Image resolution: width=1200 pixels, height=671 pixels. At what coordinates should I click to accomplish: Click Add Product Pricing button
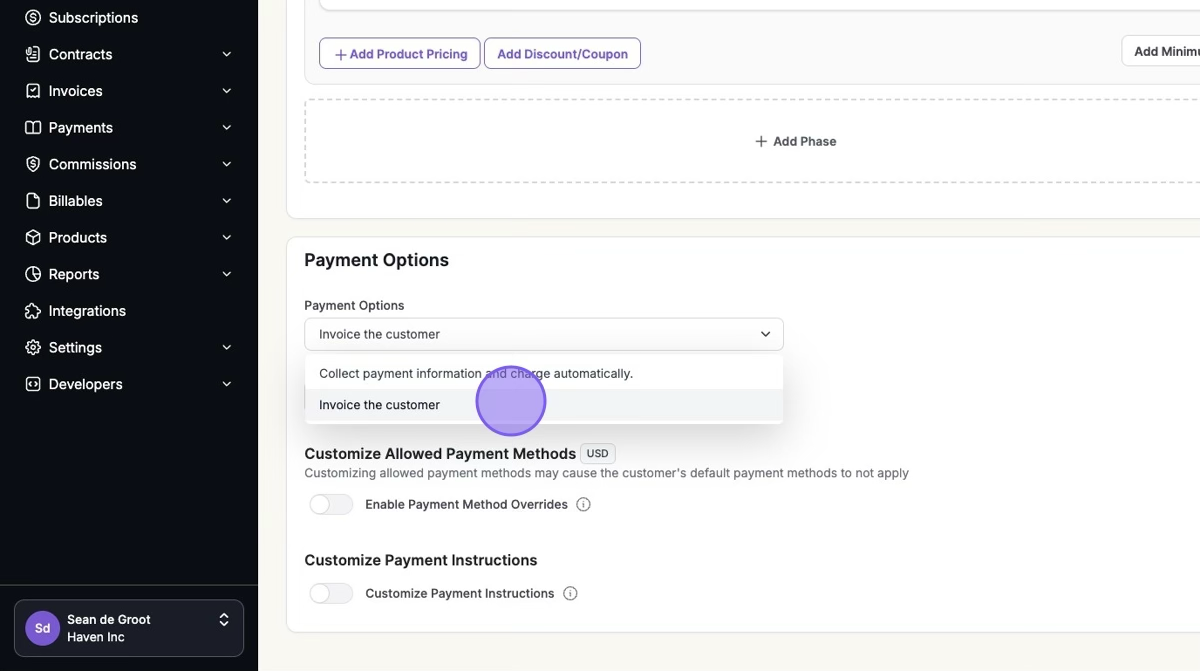pos(400,54)
